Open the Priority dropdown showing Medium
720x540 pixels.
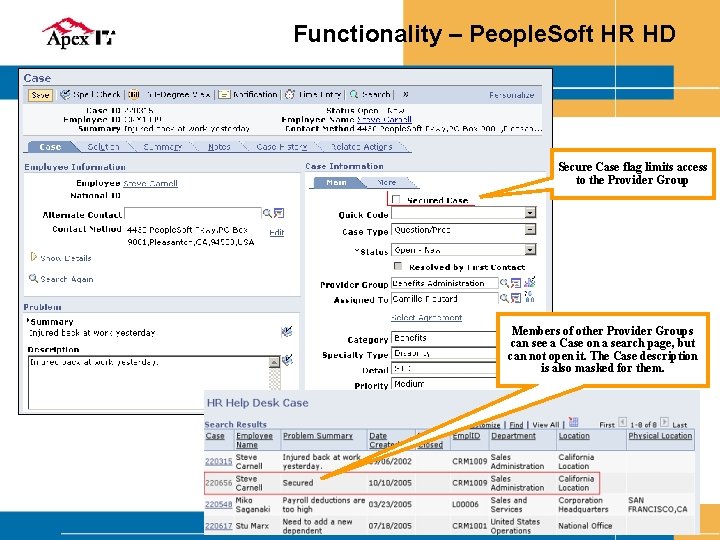[x=444, y=384]
